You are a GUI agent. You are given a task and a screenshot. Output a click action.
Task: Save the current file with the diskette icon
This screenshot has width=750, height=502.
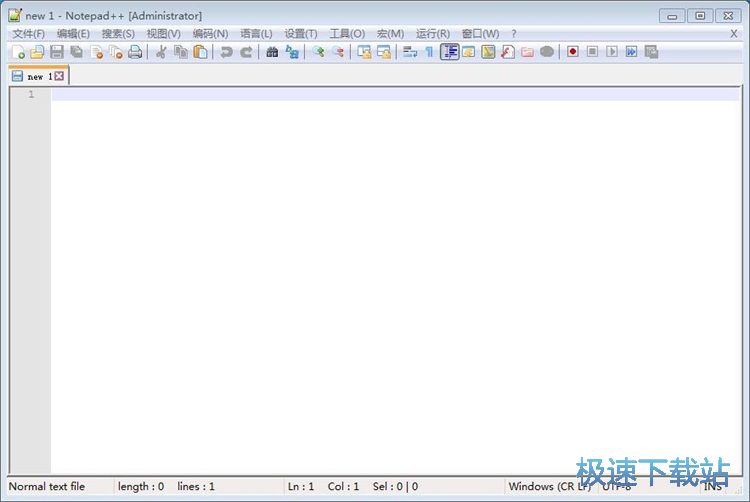pyautogui.click(x=57, y=52)
